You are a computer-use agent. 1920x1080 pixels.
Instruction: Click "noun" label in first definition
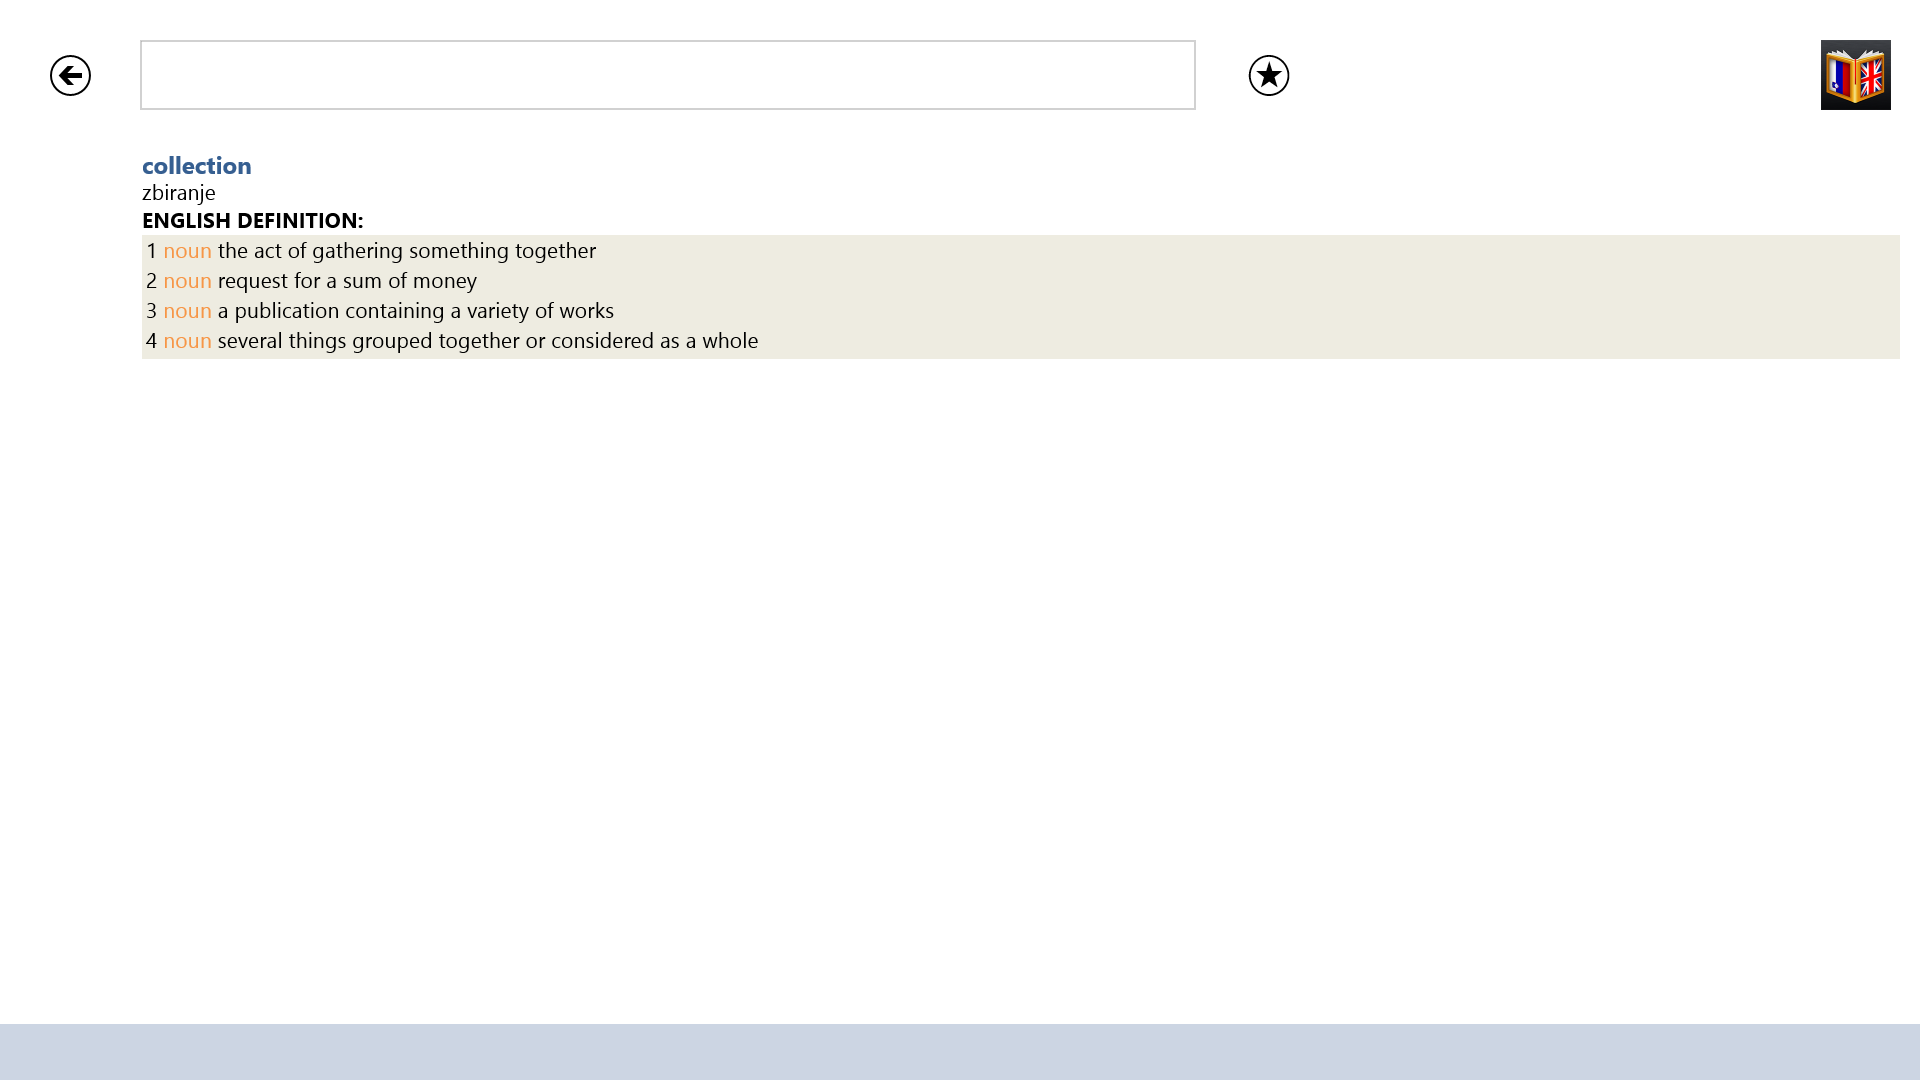(187, 251)
